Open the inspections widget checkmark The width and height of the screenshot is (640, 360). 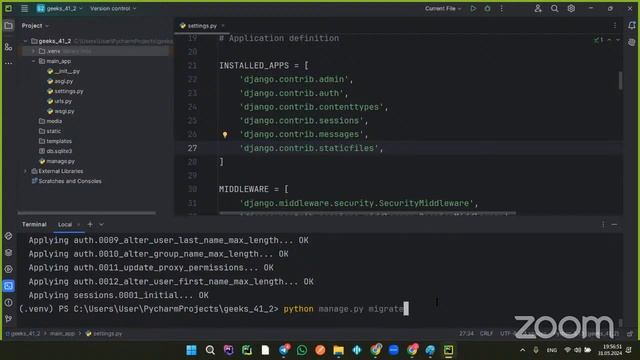click(x=598, y=40)
